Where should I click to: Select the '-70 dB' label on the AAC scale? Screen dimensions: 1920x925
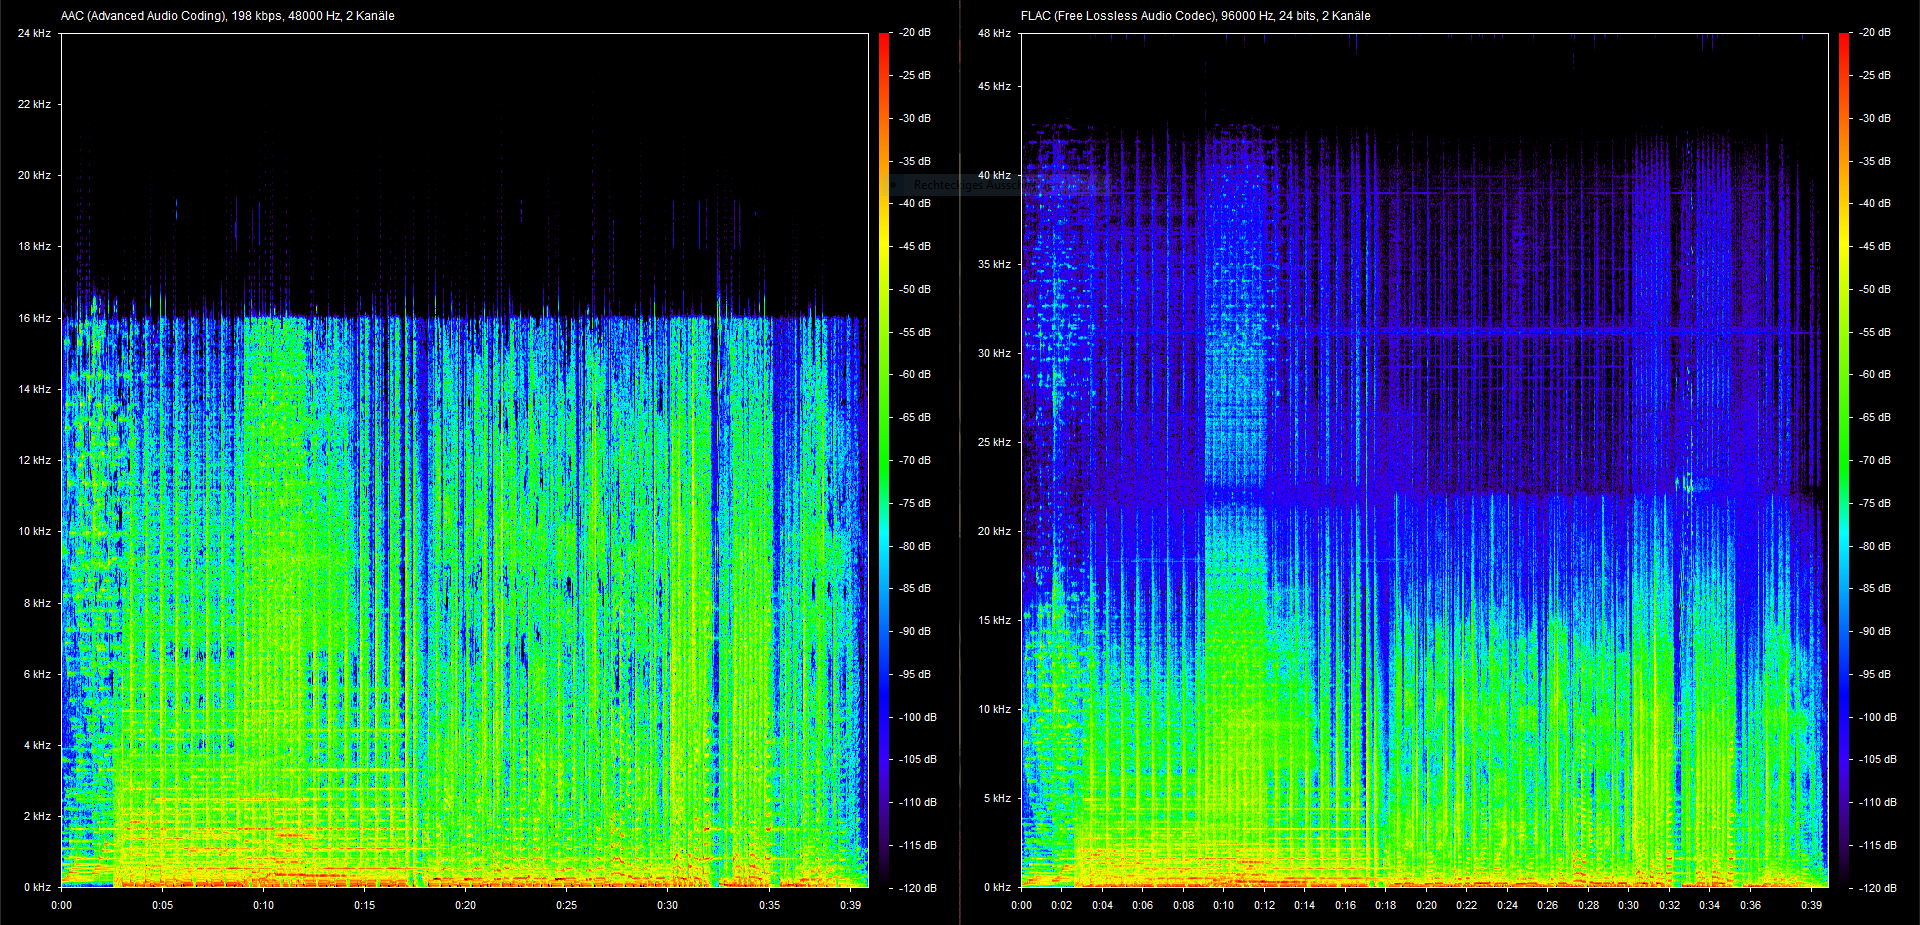(x=915, y=460)
